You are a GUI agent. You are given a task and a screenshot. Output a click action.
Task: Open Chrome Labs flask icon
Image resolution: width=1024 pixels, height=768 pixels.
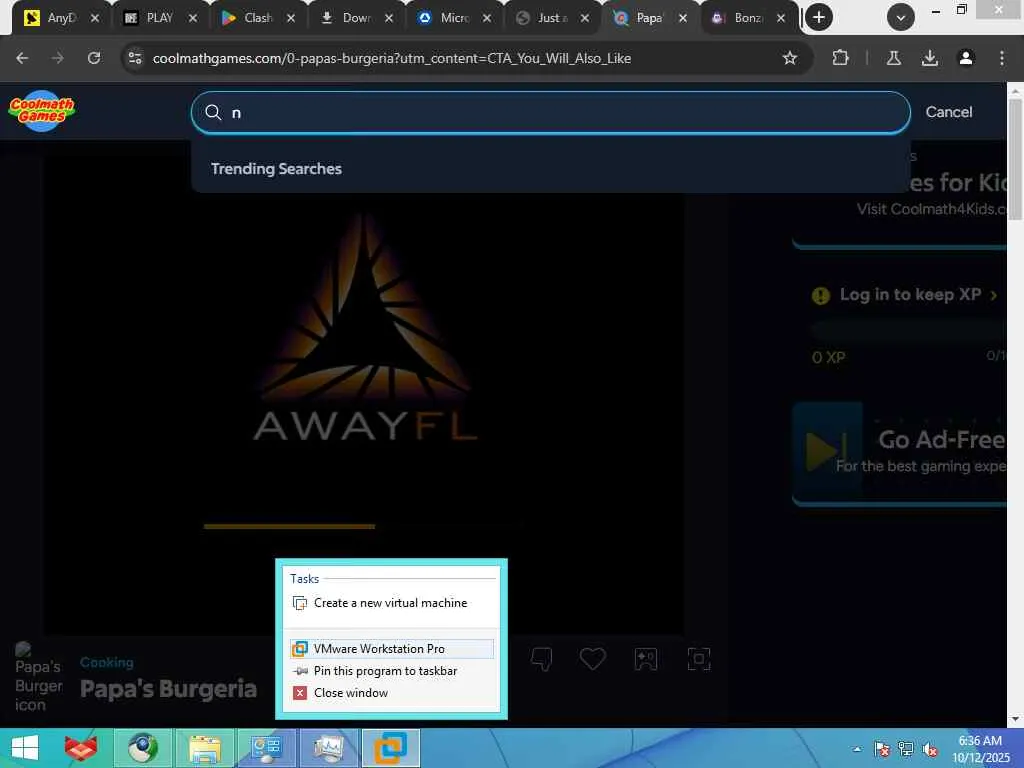(893, 58)
